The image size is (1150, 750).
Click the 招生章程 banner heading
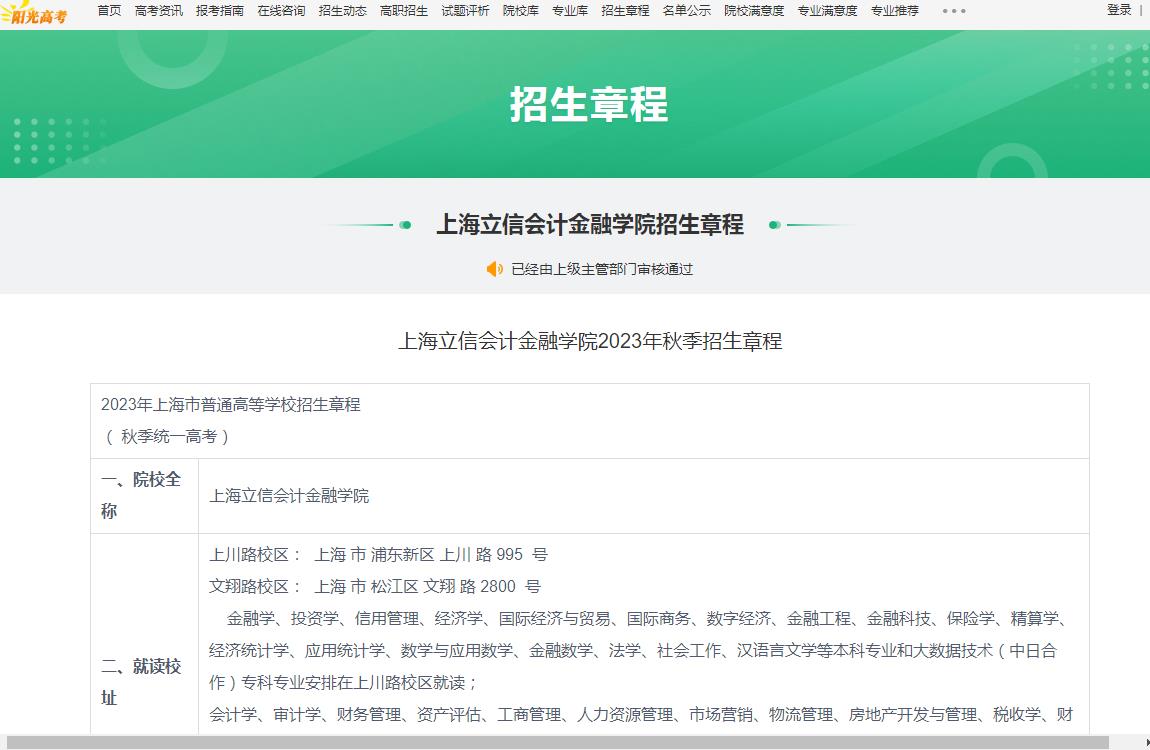pyautogui.click(x=589, y=104)
